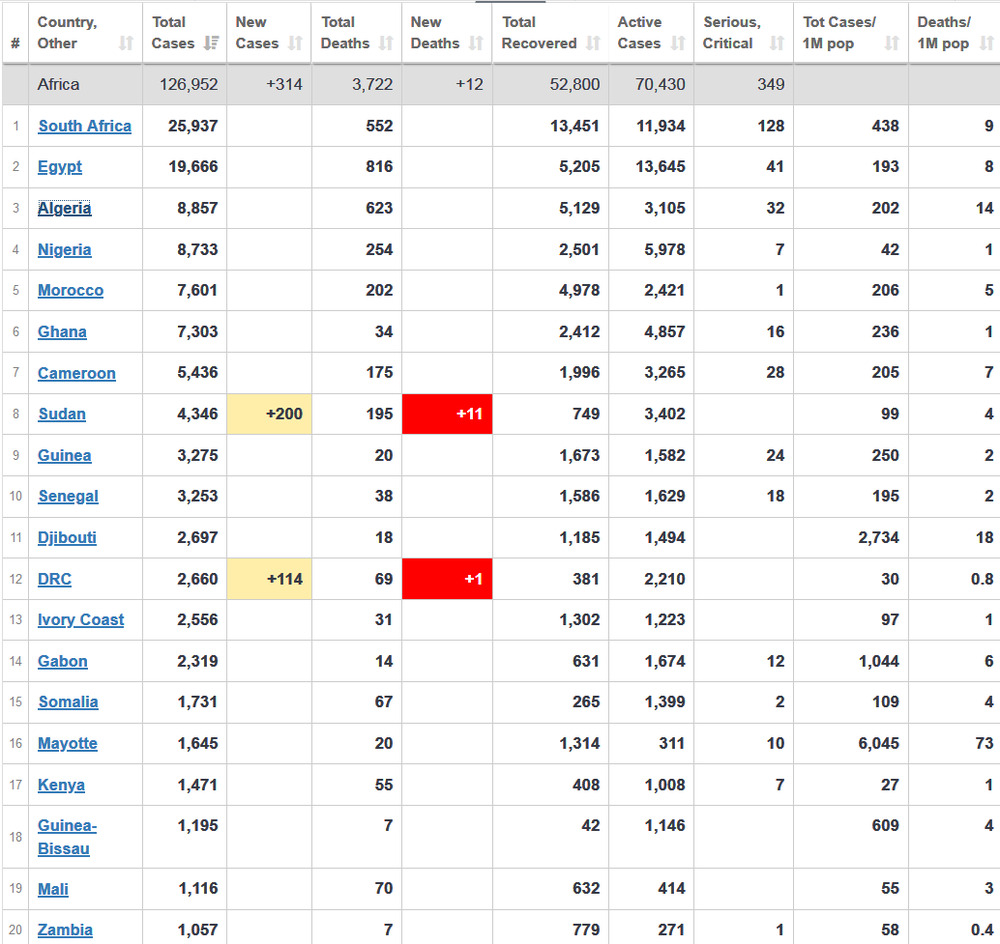
Task: Click the New Deaths sort icon
Action: [476, 43]
